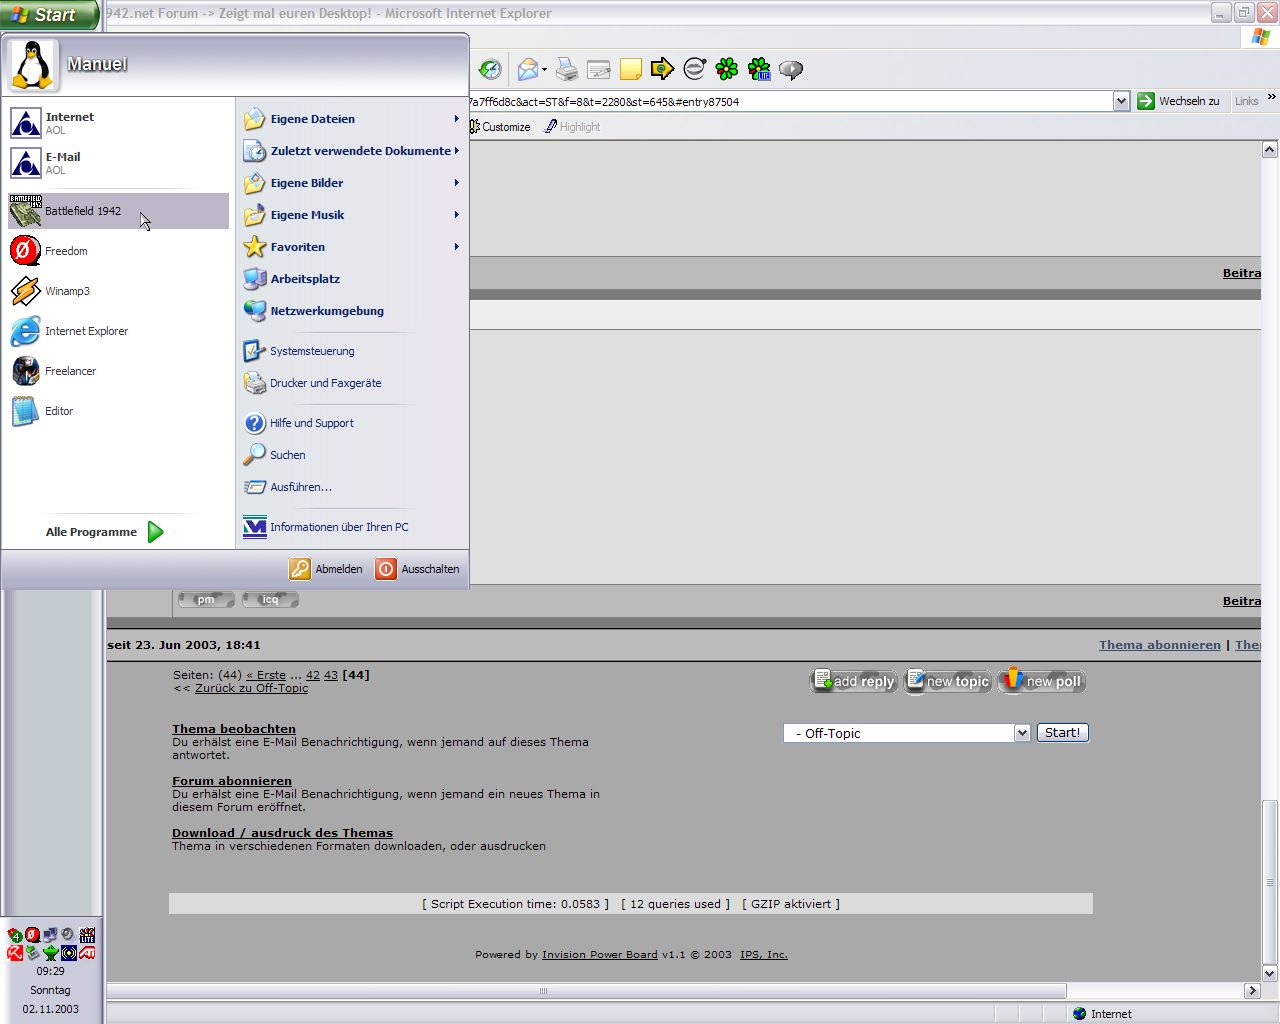Open the Thema beobachten link
Screen dimensions: 1280x1024
pos(234,729)
